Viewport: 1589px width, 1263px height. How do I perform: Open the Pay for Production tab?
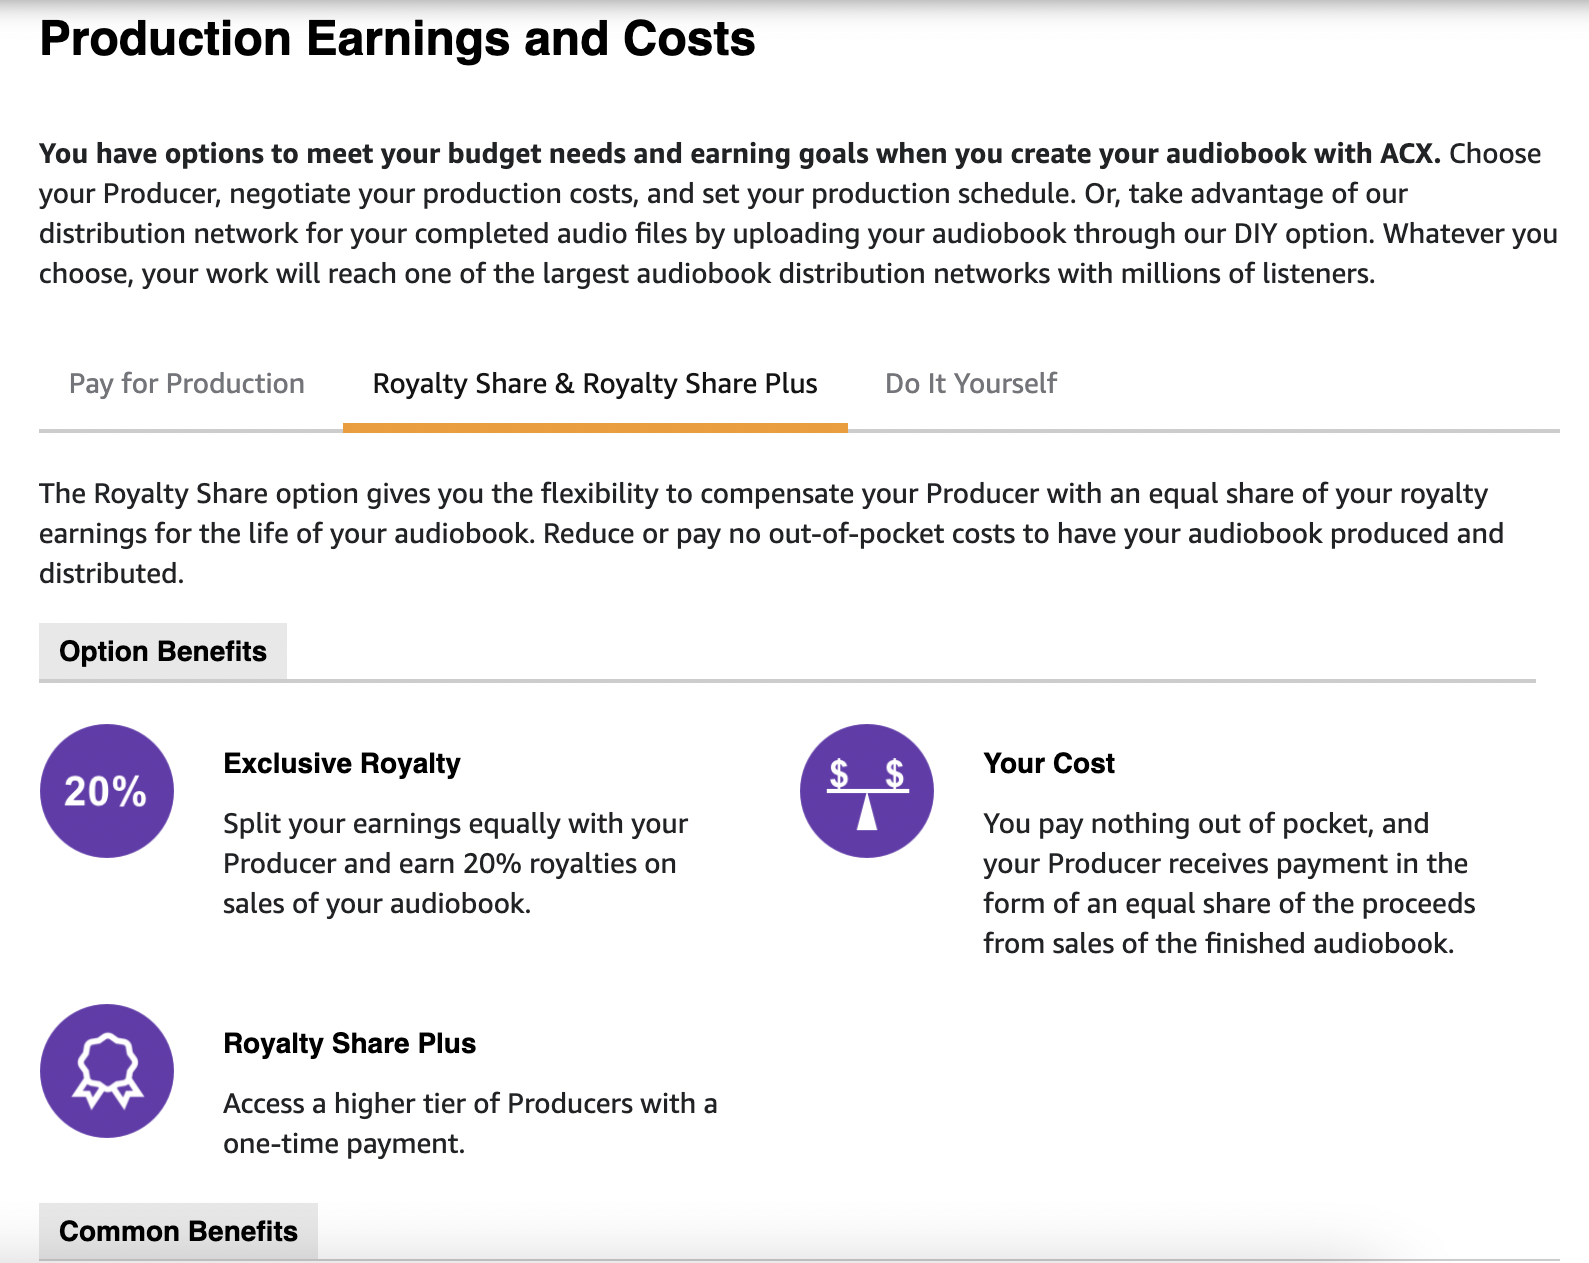[x=187, y=384]
